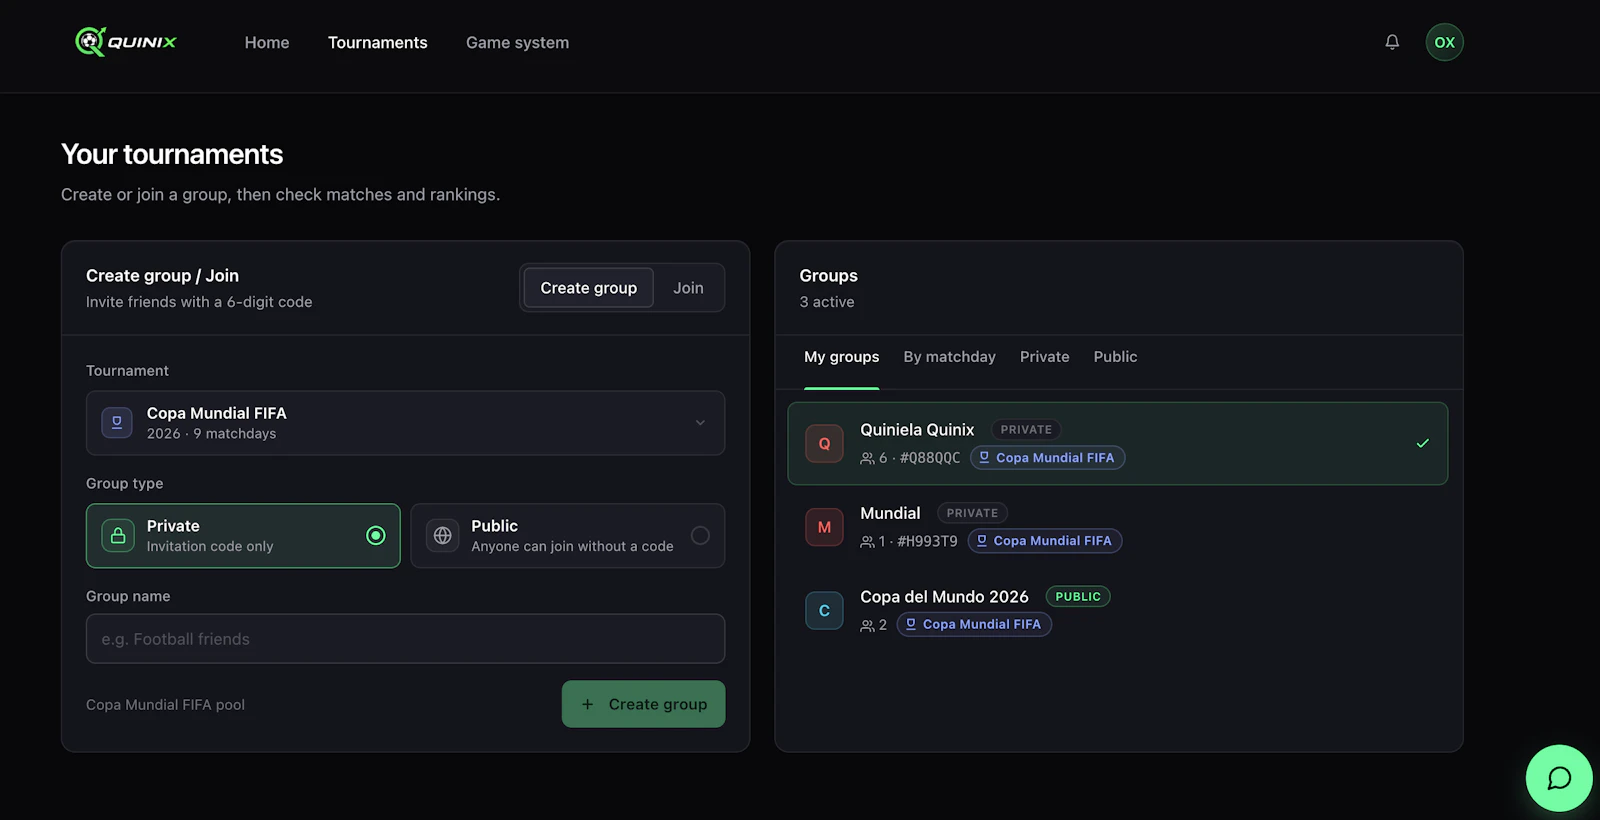Click the green Create group submit button
This screenshot has height=820, width=1600.
tap(643, 704)
